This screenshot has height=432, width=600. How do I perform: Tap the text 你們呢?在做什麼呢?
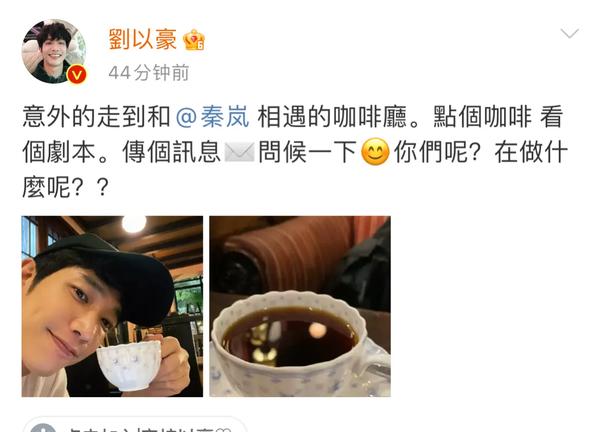[x=295, y=170]
